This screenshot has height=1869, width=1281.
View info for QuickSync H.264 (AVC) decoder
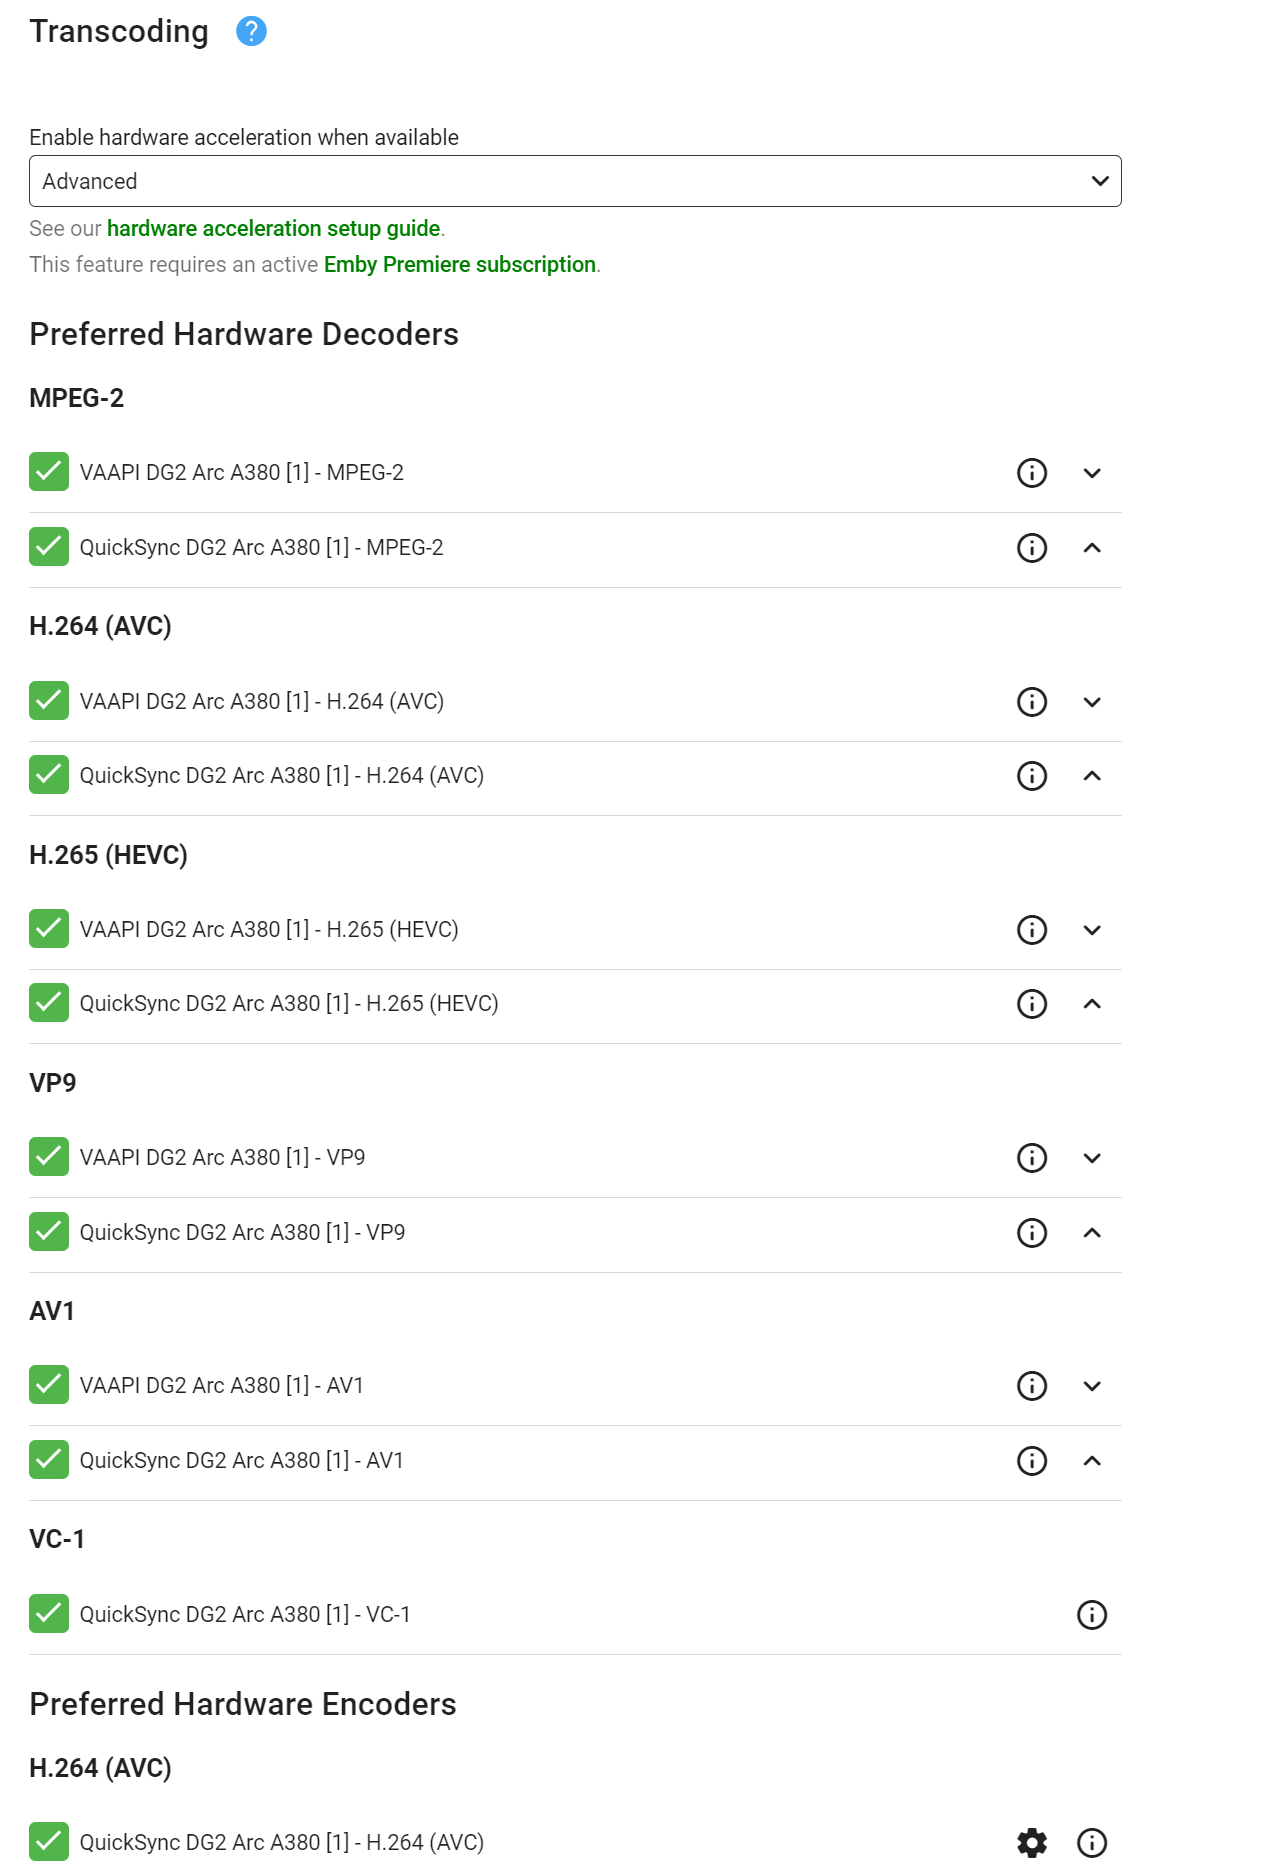pos(1031,775)
